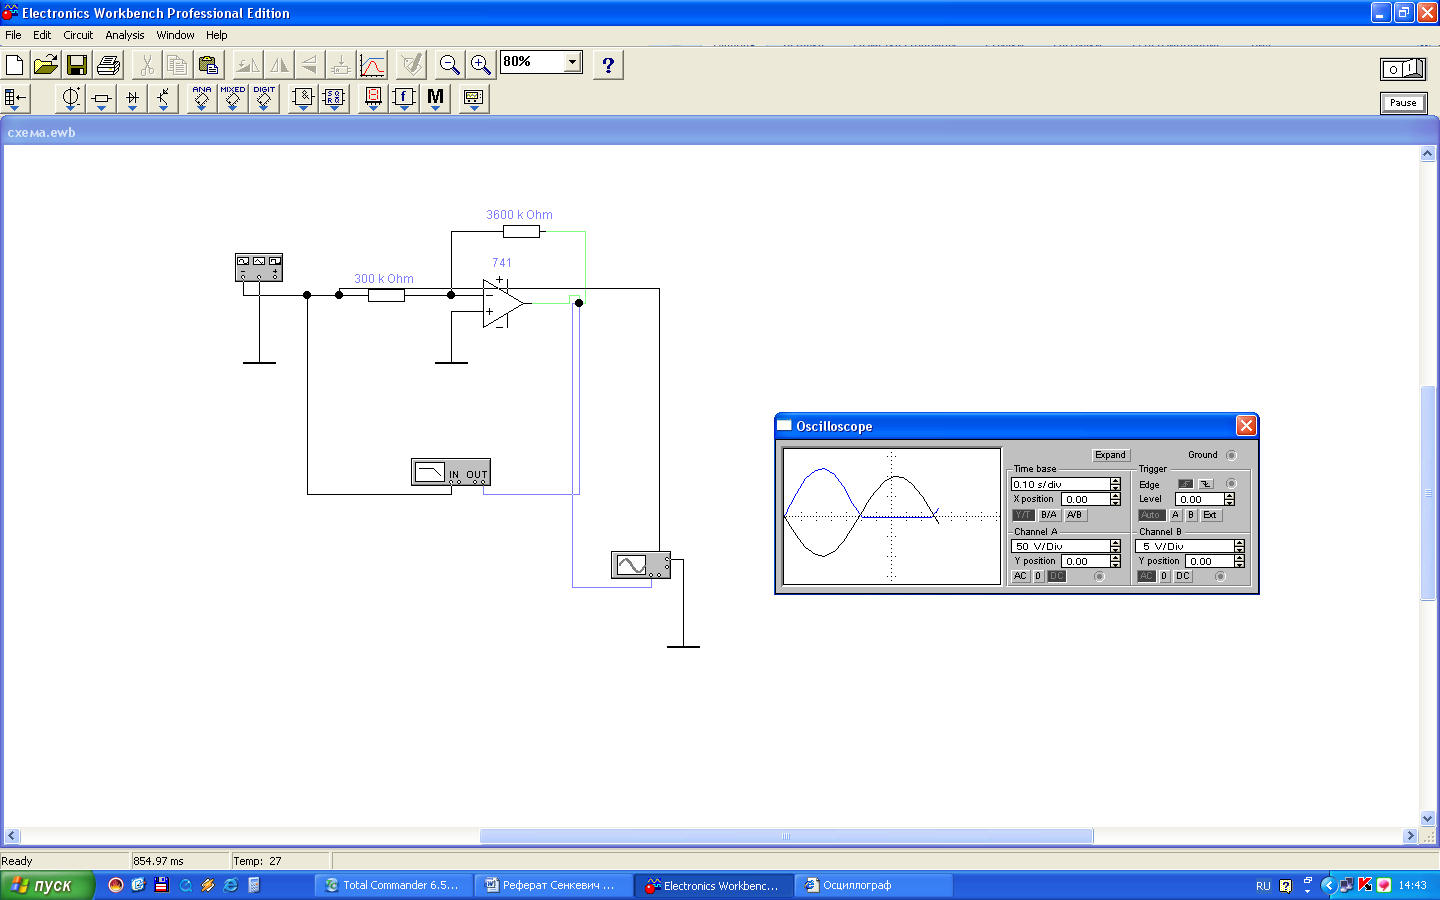Image resolution: width=1440 pixels, height=900 pixels.
Task: Adjust the Time base s/div spinner
Action: (x=1115, y=484)
